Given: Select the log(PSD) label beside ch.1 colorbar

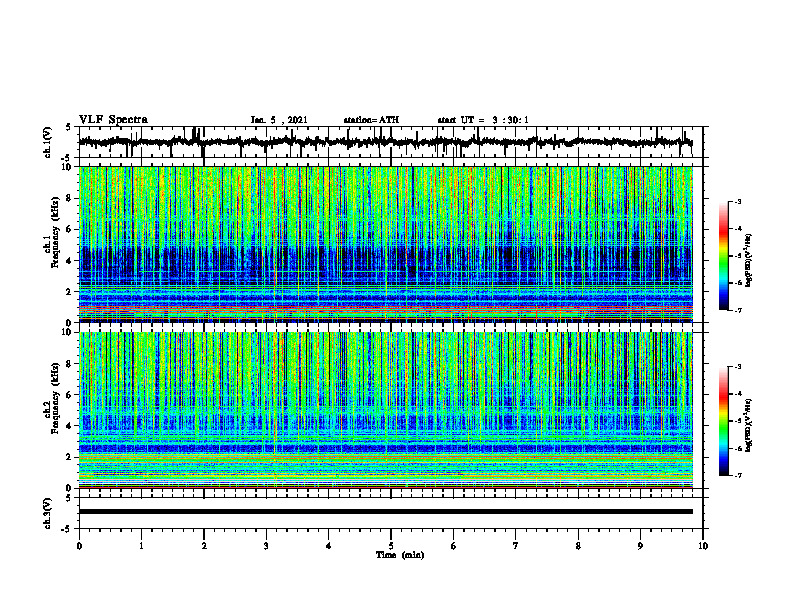Looking at the screenshot, I should pos(749,260).
